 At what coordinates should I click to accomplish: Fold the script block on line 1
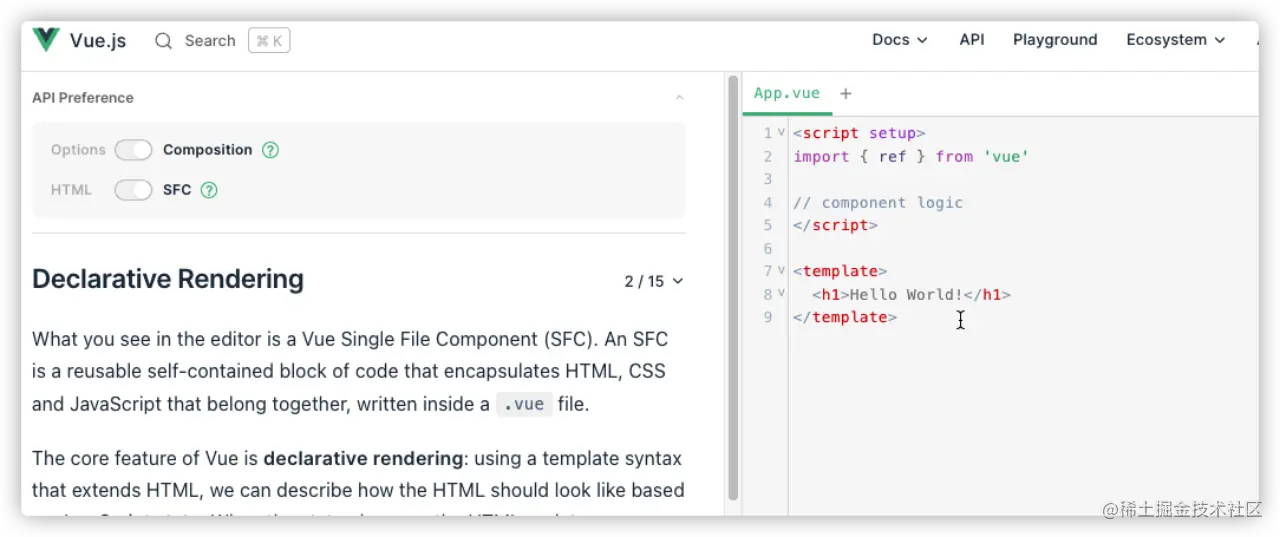pyautogui.click(x=781, y=132)
